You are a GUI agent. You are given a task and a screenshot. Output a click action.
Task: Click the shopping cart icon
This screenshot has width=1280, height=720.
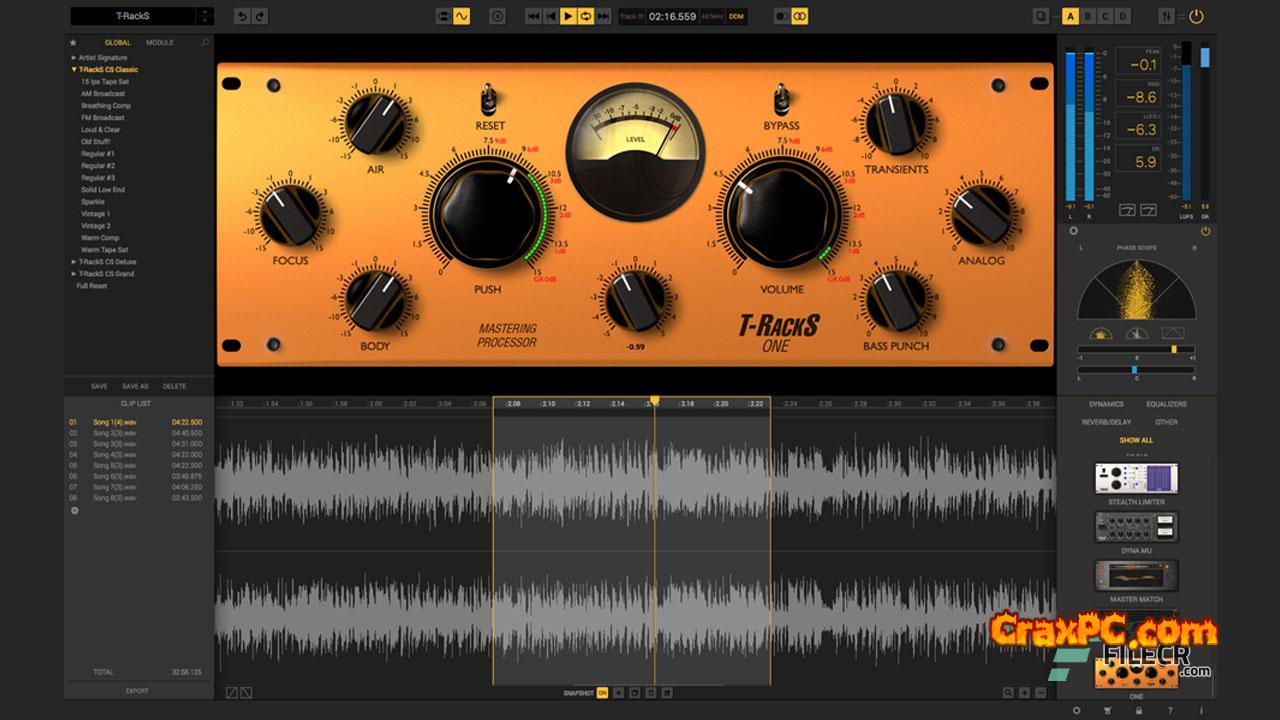(x=1109, y=710)
